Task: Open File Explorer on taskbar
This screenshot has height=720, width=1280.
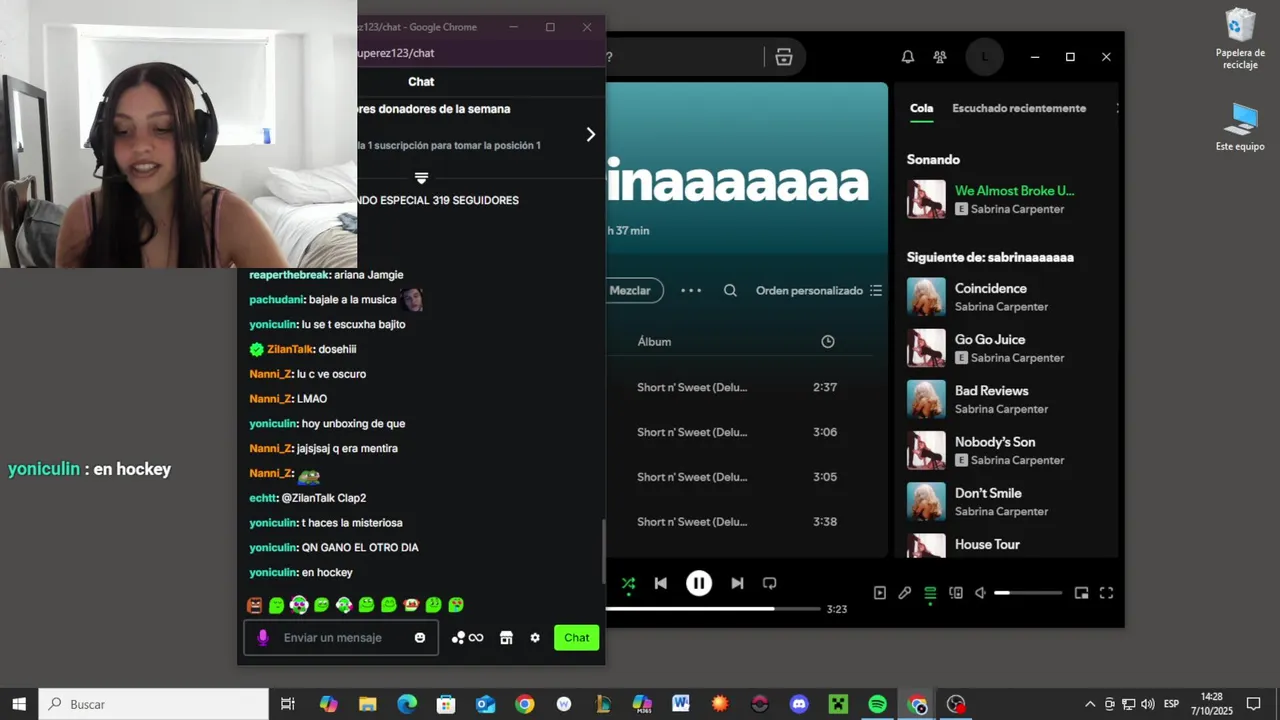Action: [x=367, y=704]
